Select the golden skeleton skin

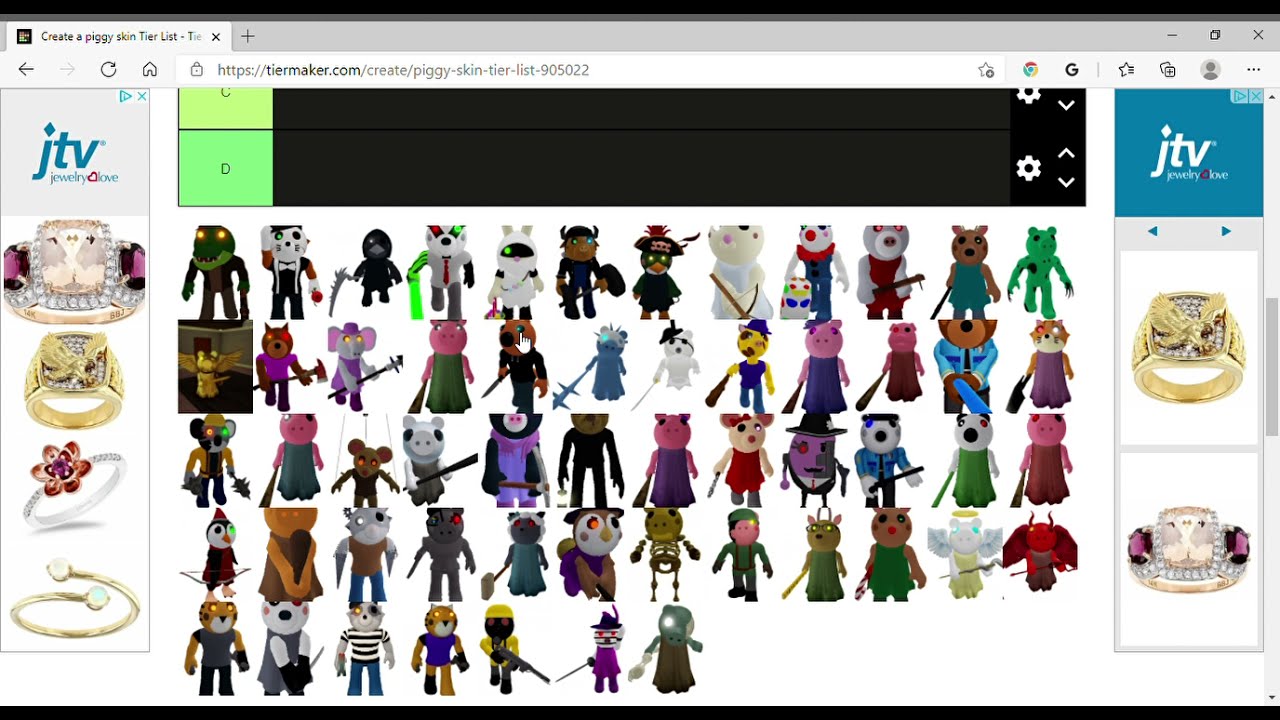click(x=665, y=554)
